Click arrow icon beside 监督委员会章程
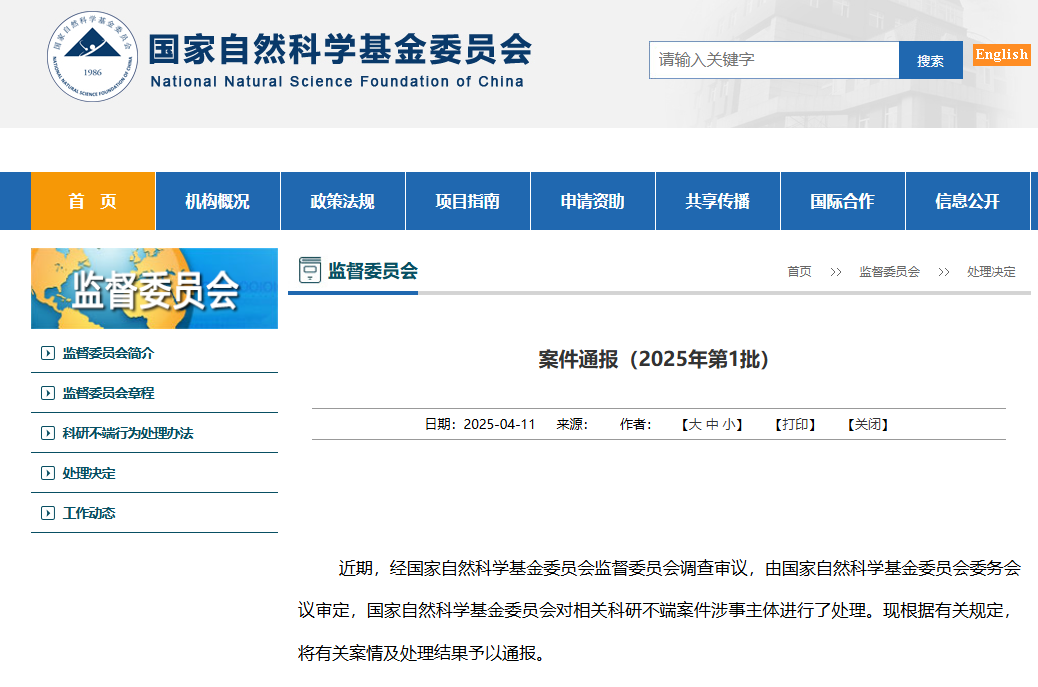 pos(47,393)
